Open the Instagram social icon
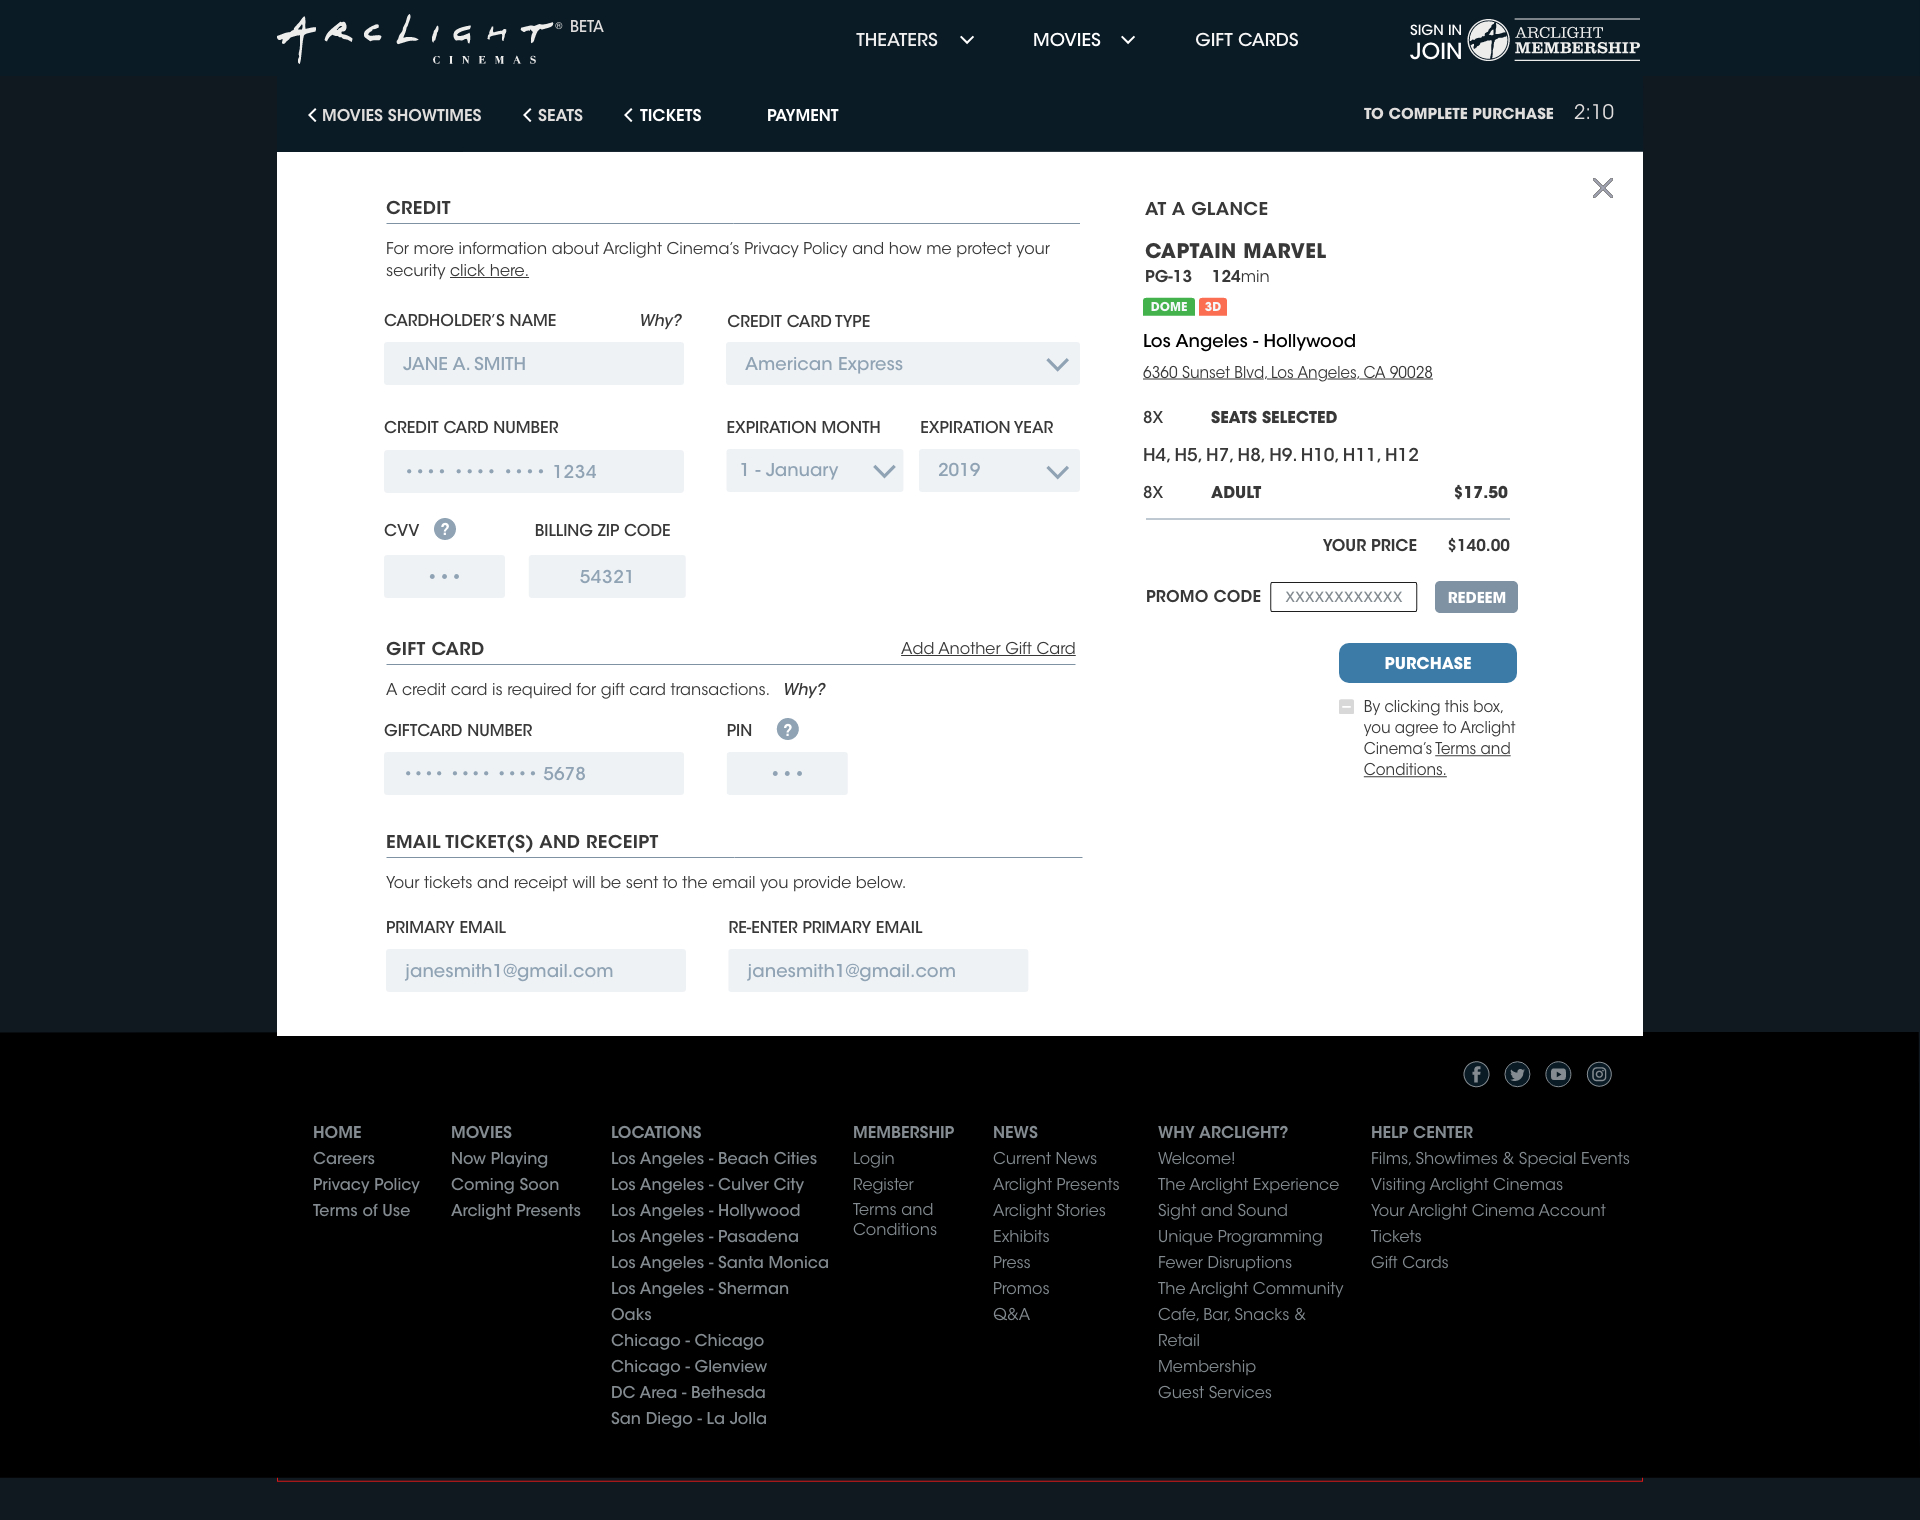Screen dimensions: 1920x1520 (1599, 1074)
